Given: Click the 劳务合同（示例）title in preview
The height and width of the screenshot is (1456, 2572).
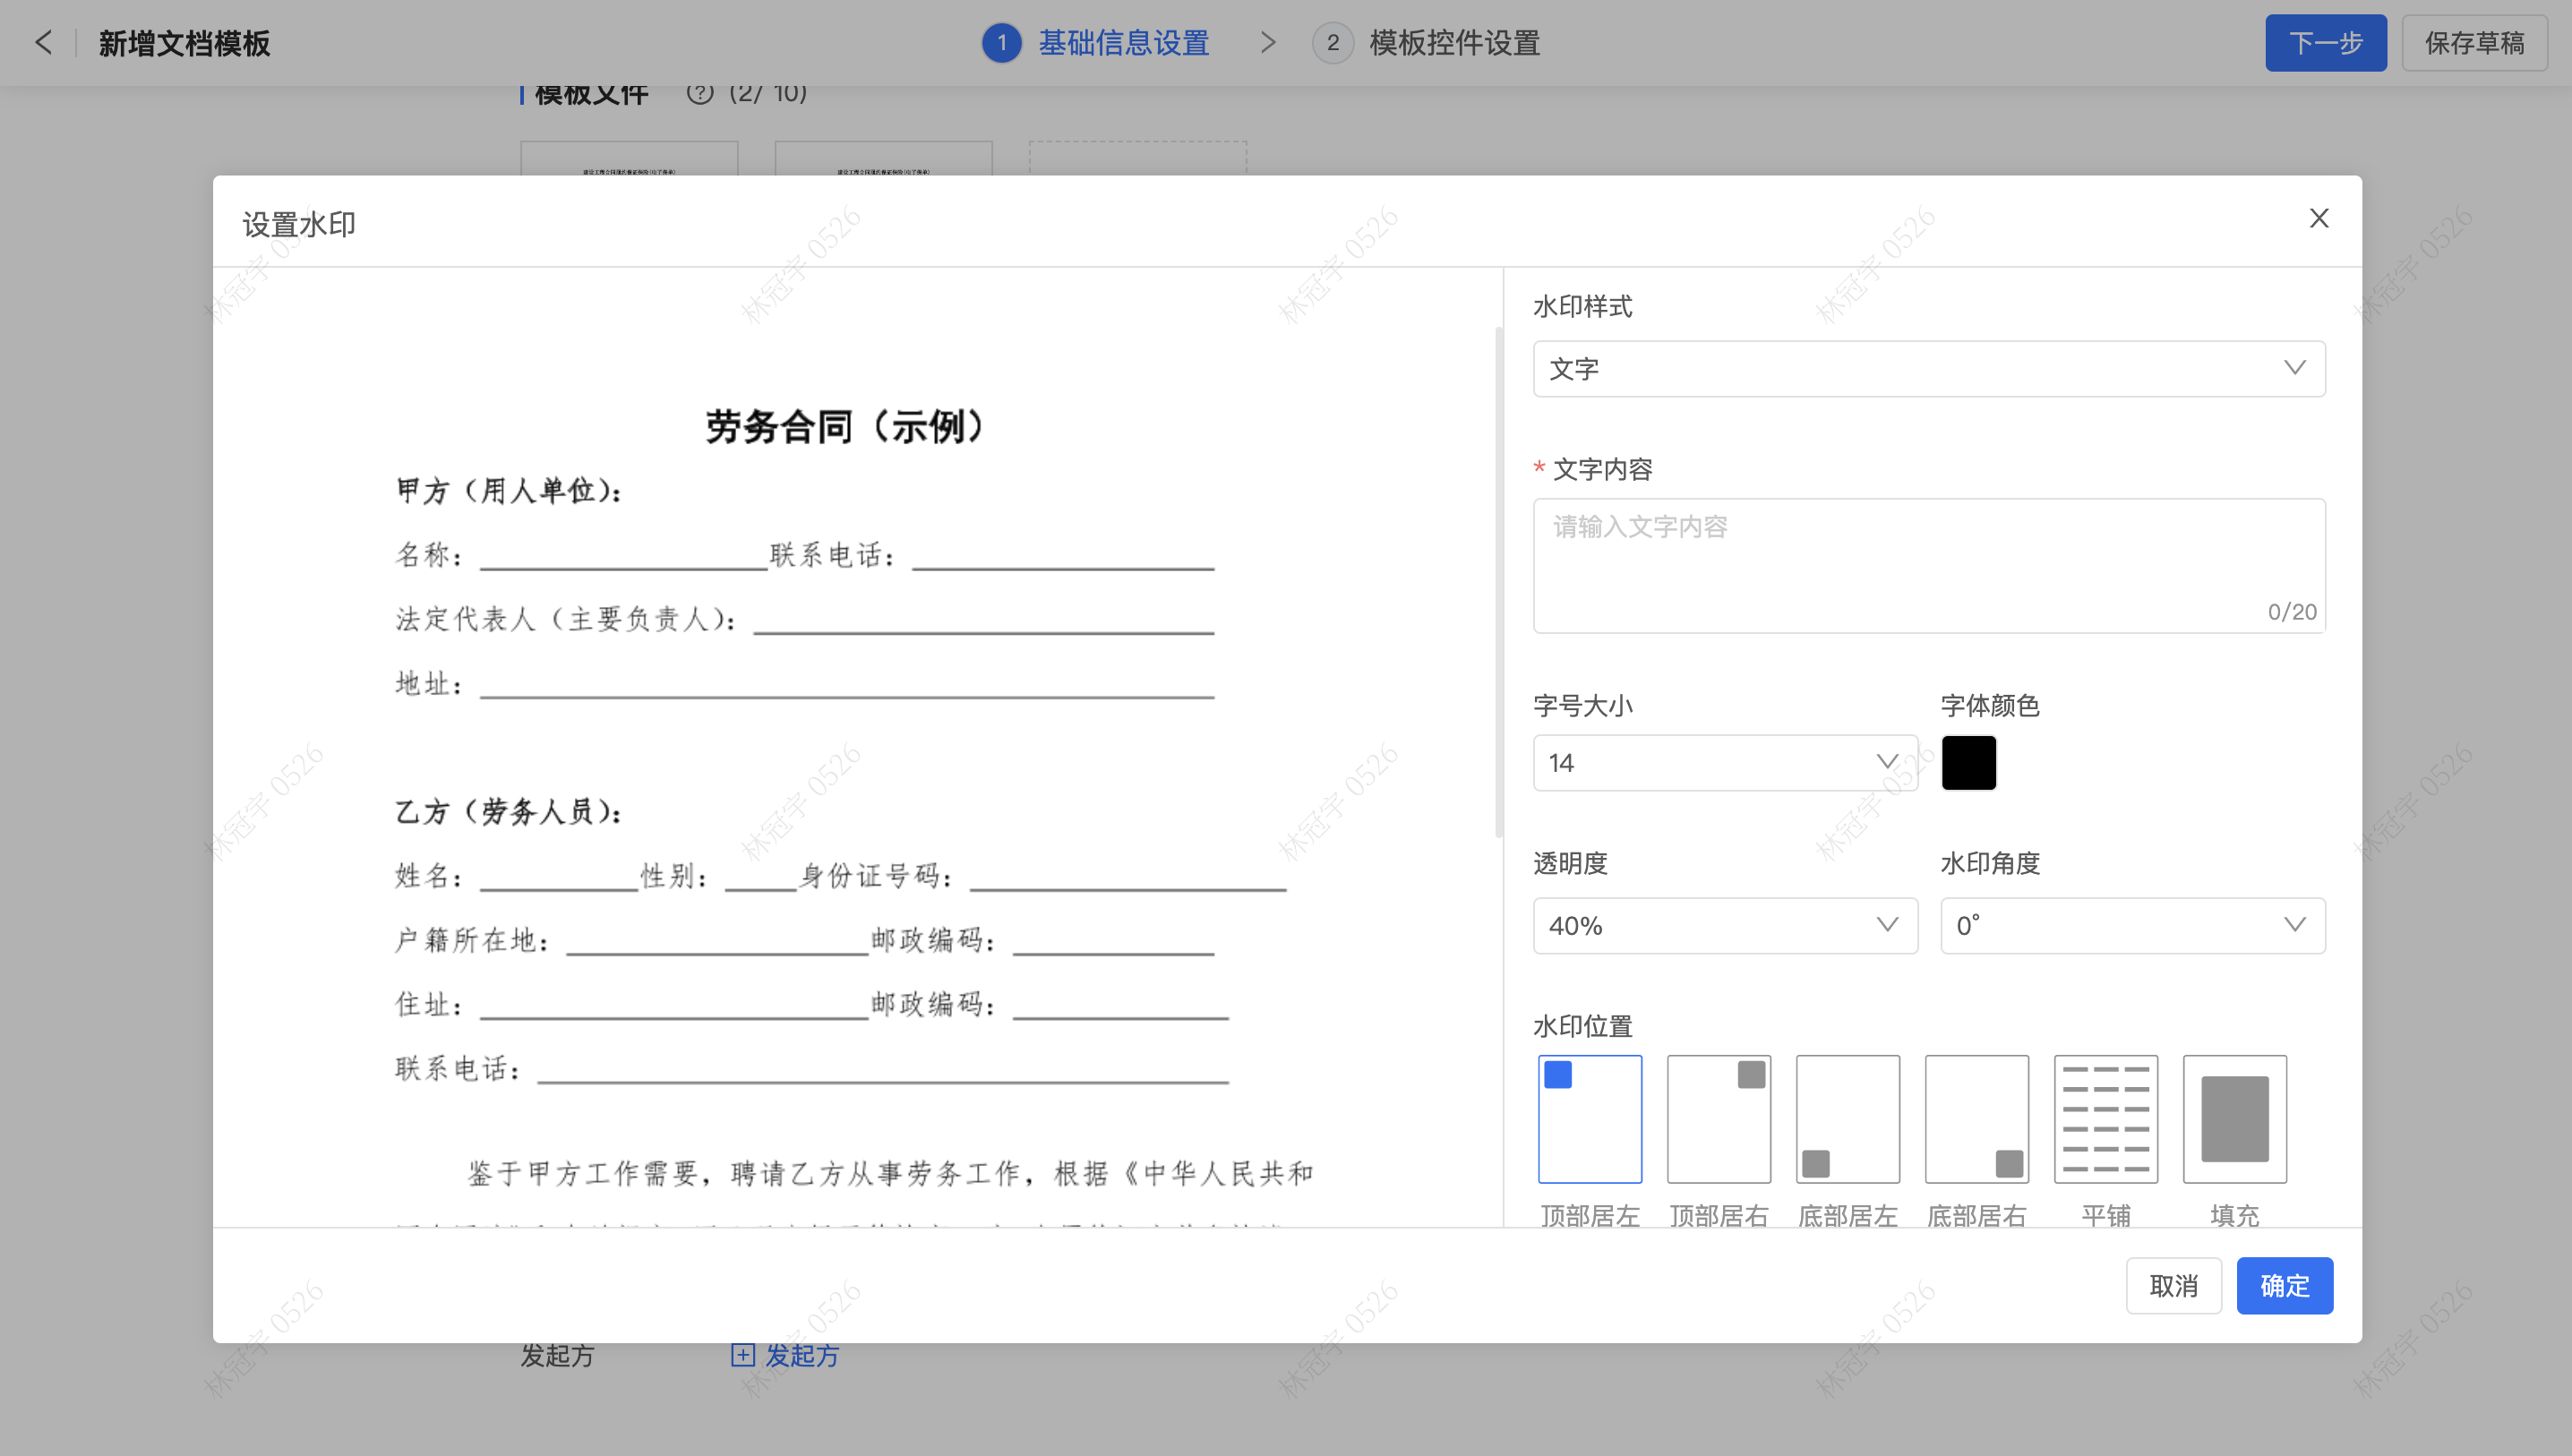Looking at the screenshot, I should pos(846,427).
